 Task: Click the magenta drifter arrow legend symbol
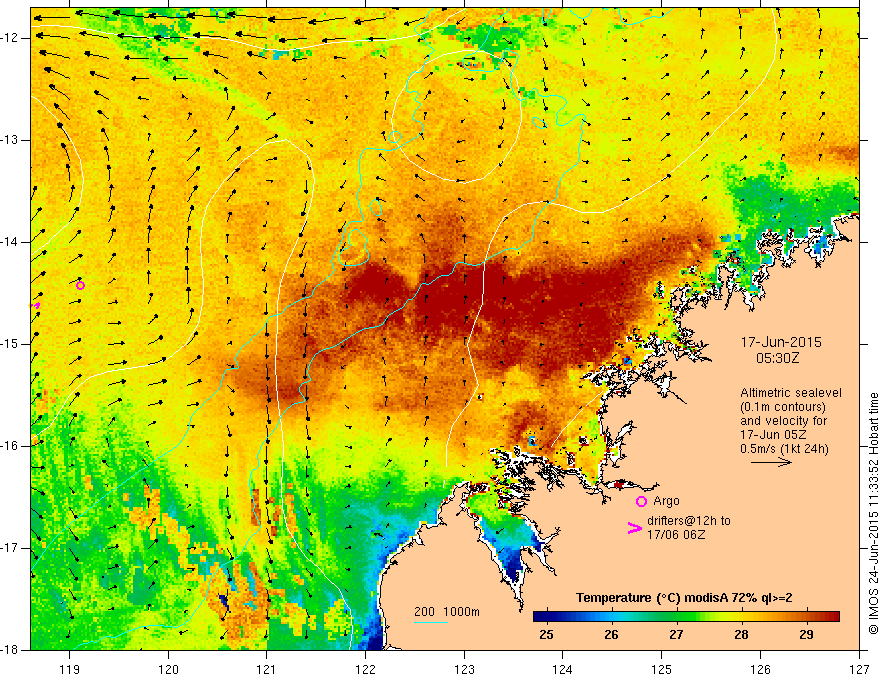pos(634,528)
